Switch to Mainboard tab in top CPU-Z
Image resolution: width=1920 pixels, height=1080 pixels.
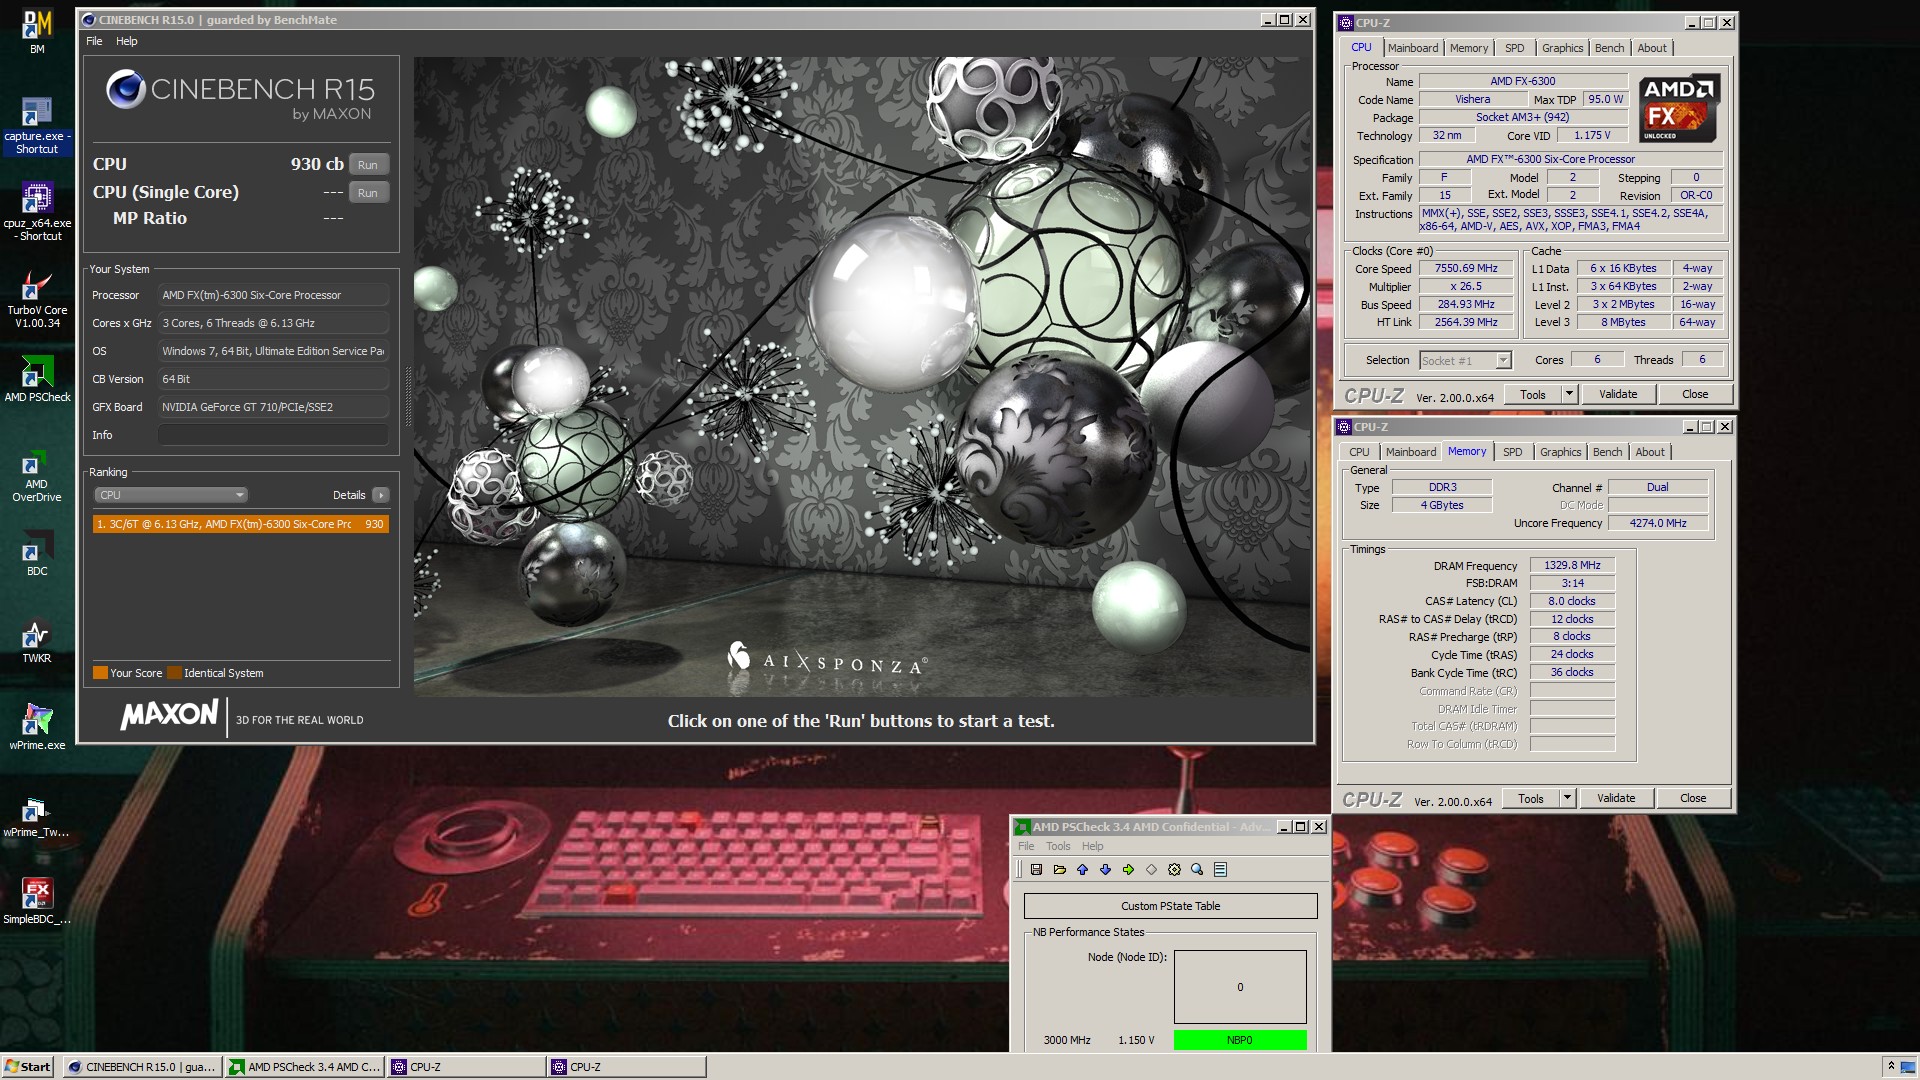(1412, 48)
